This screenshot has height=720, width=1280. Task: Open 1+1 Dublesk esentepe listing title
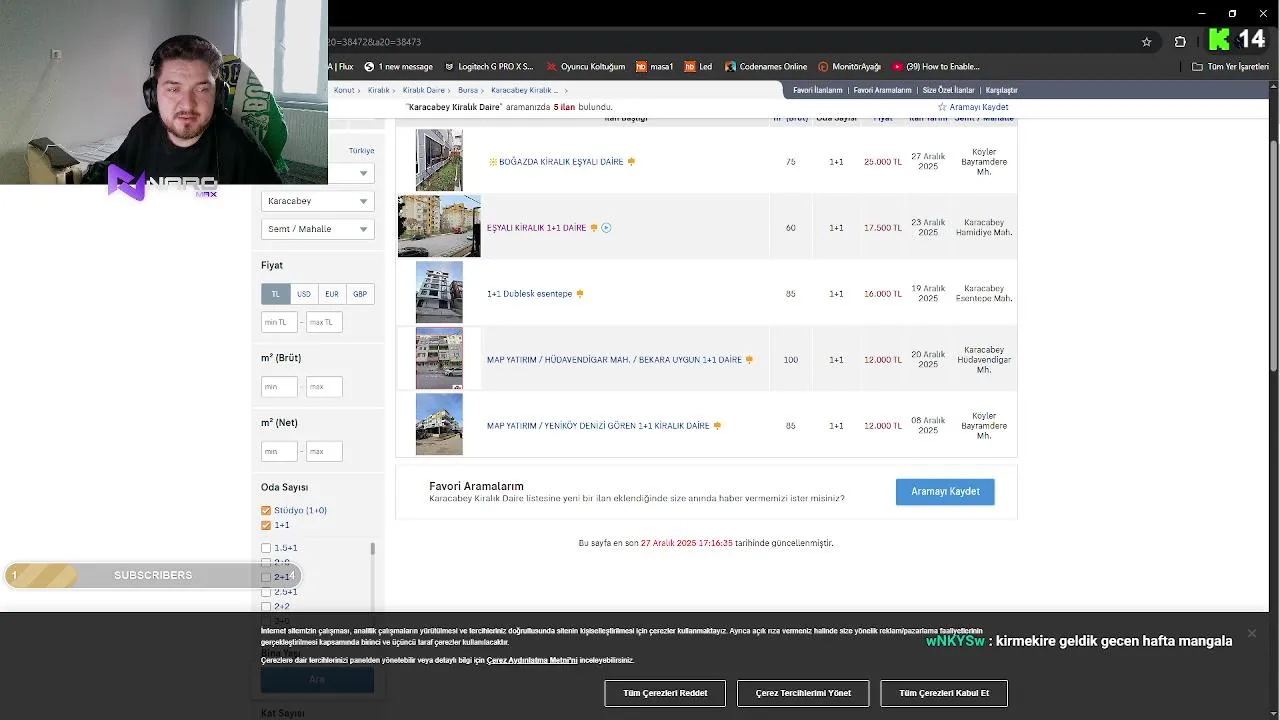click(529, 294)
